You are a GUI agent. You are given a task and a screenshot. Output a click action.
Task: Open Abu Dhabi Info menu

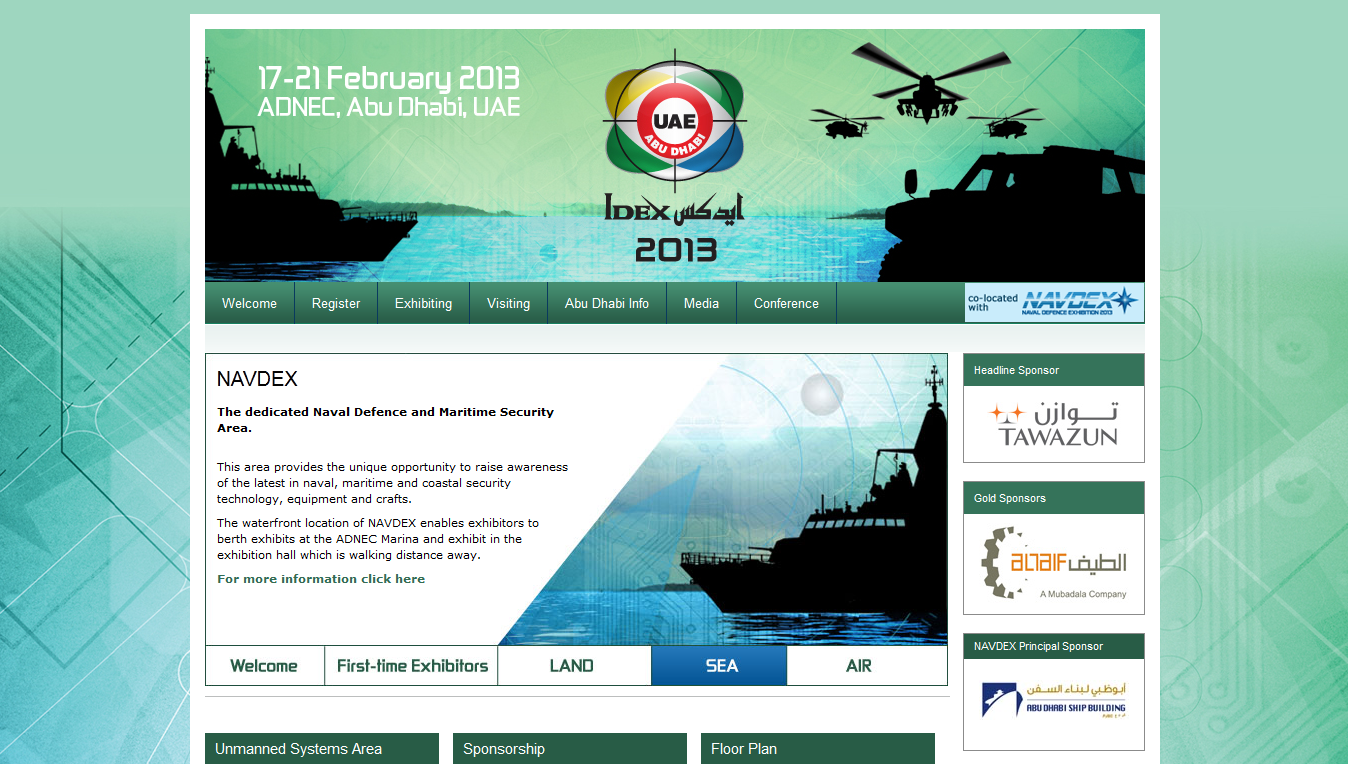point(607,303)
